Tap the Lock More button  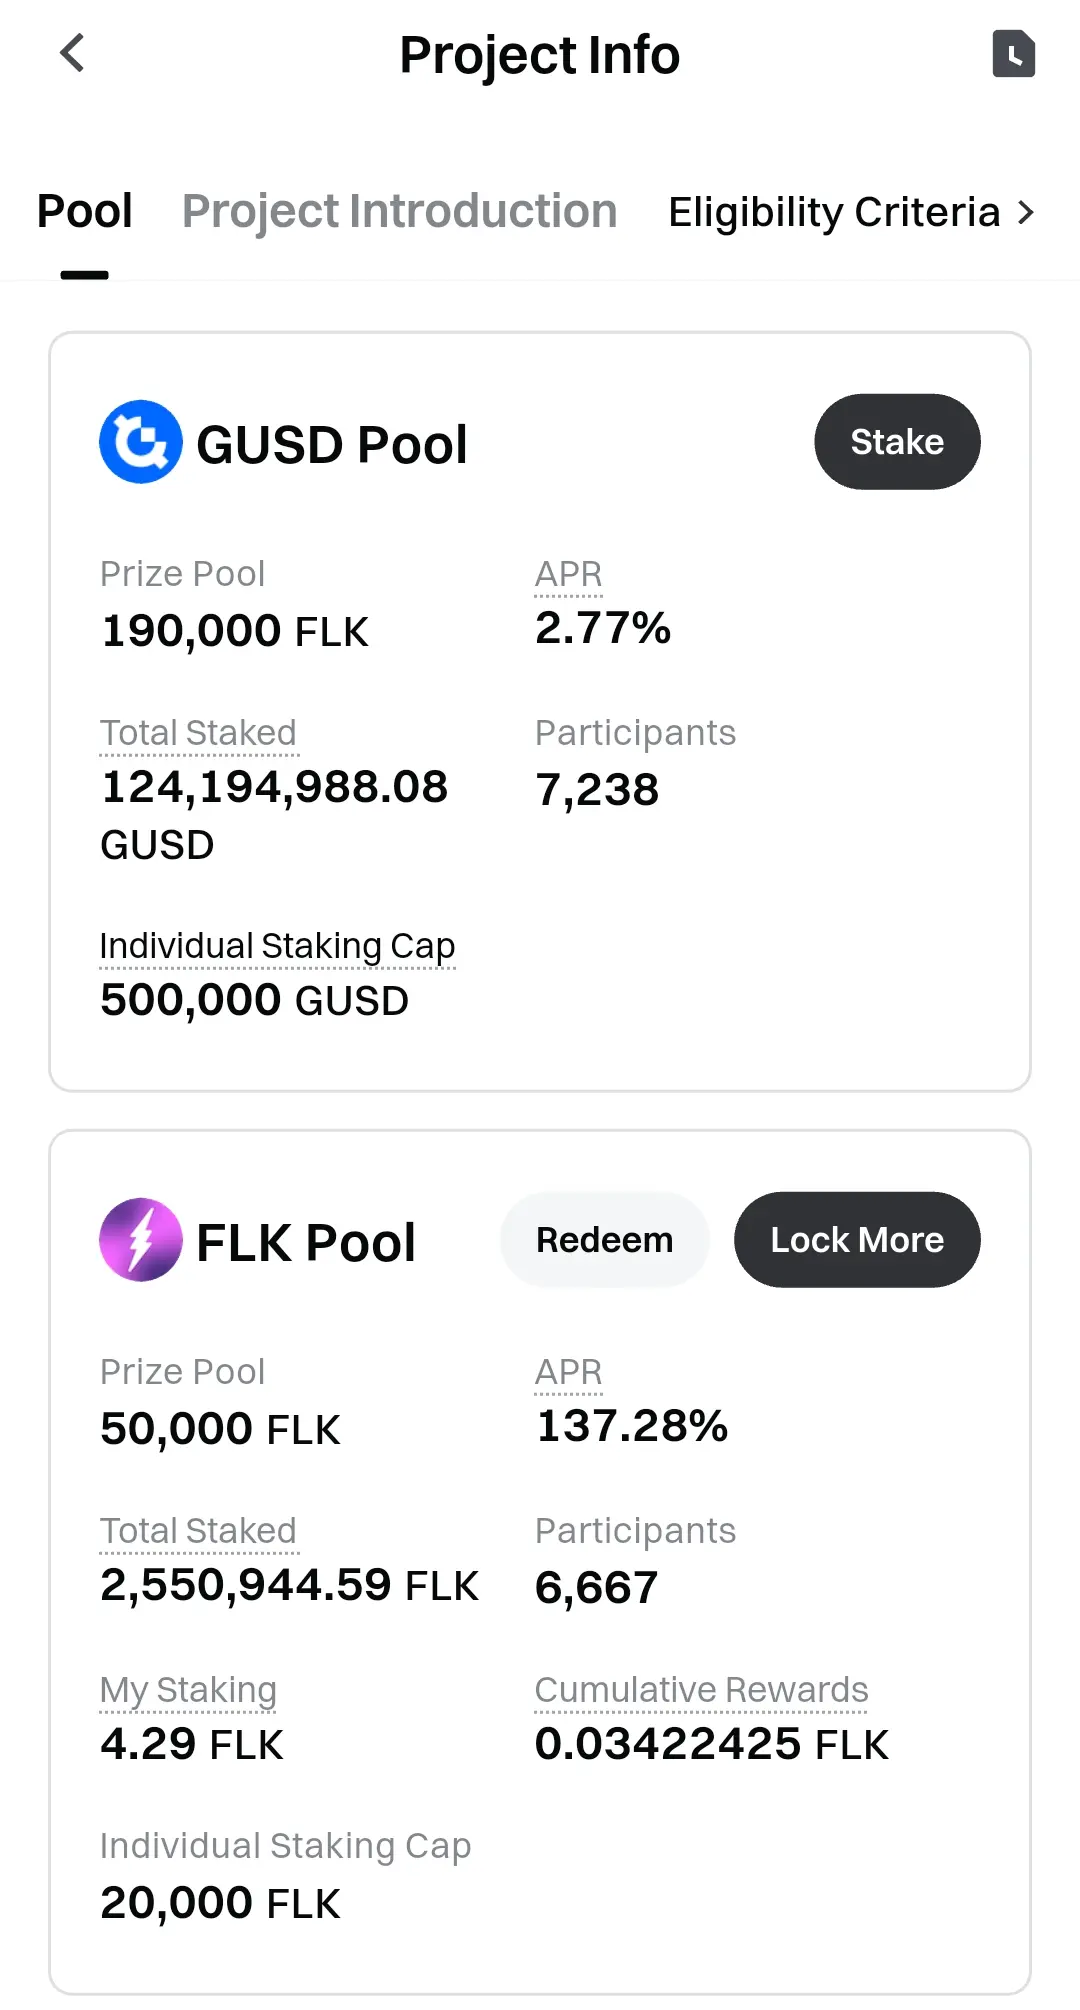[857, 1240]
